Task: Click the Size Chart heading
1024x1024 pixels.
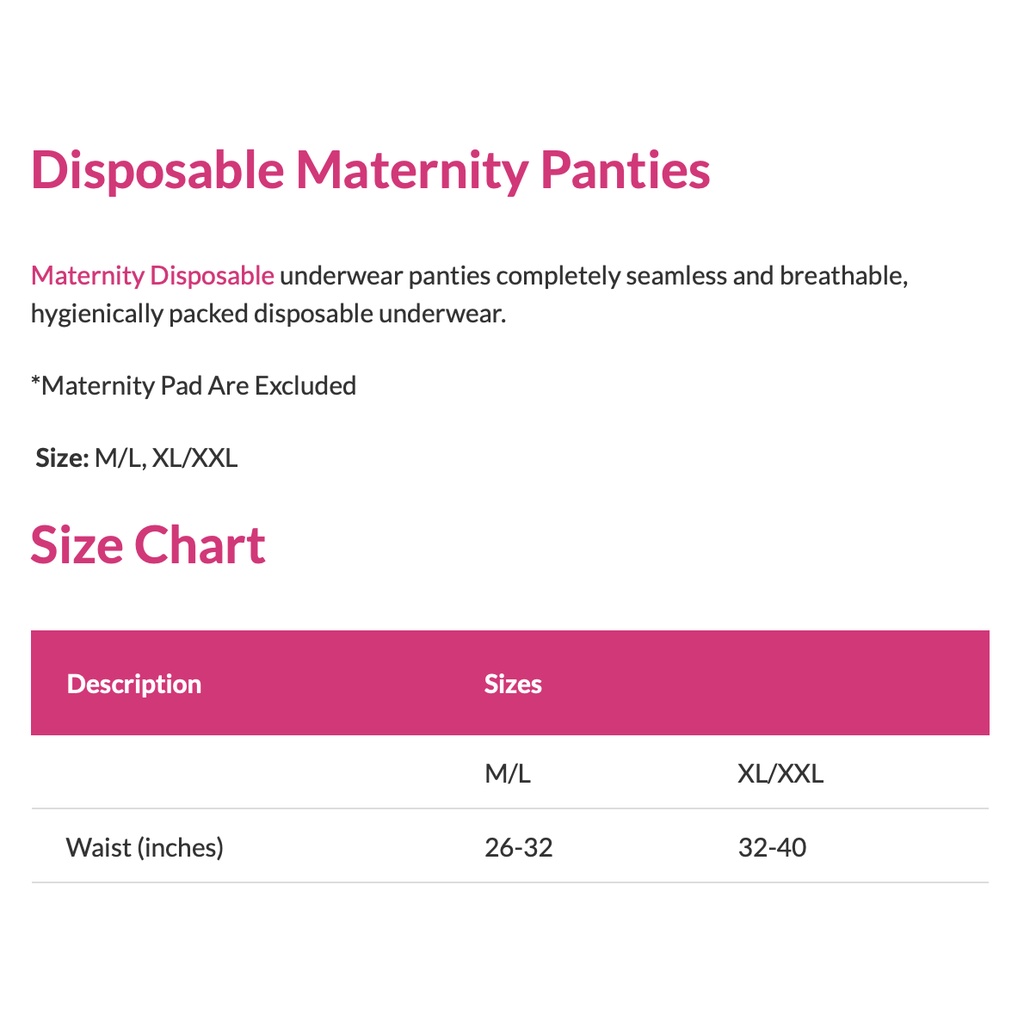Action: click(148, 546)
